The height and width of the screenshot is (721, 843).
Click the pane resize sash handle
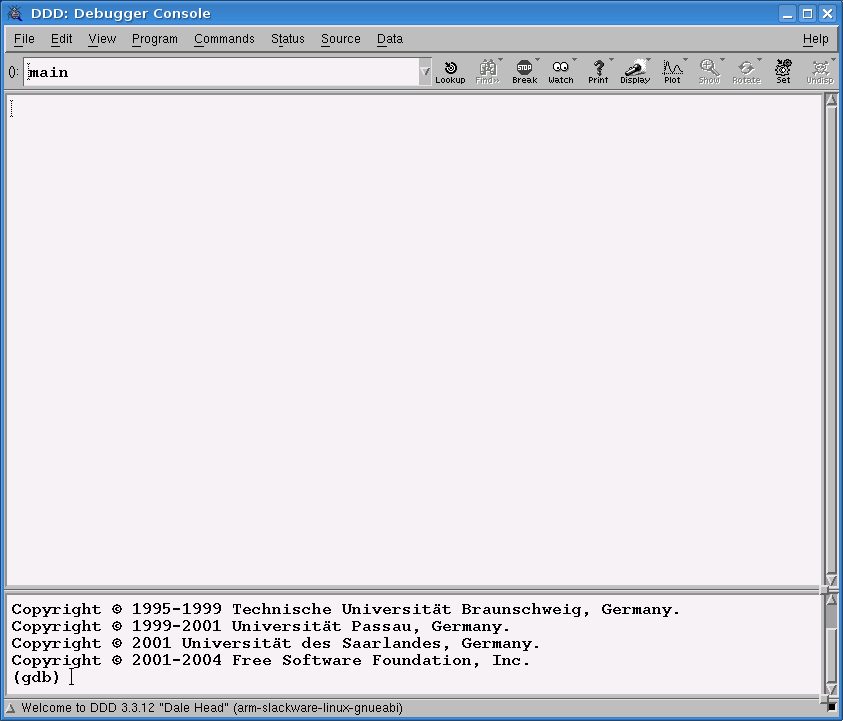coord(824,590)
